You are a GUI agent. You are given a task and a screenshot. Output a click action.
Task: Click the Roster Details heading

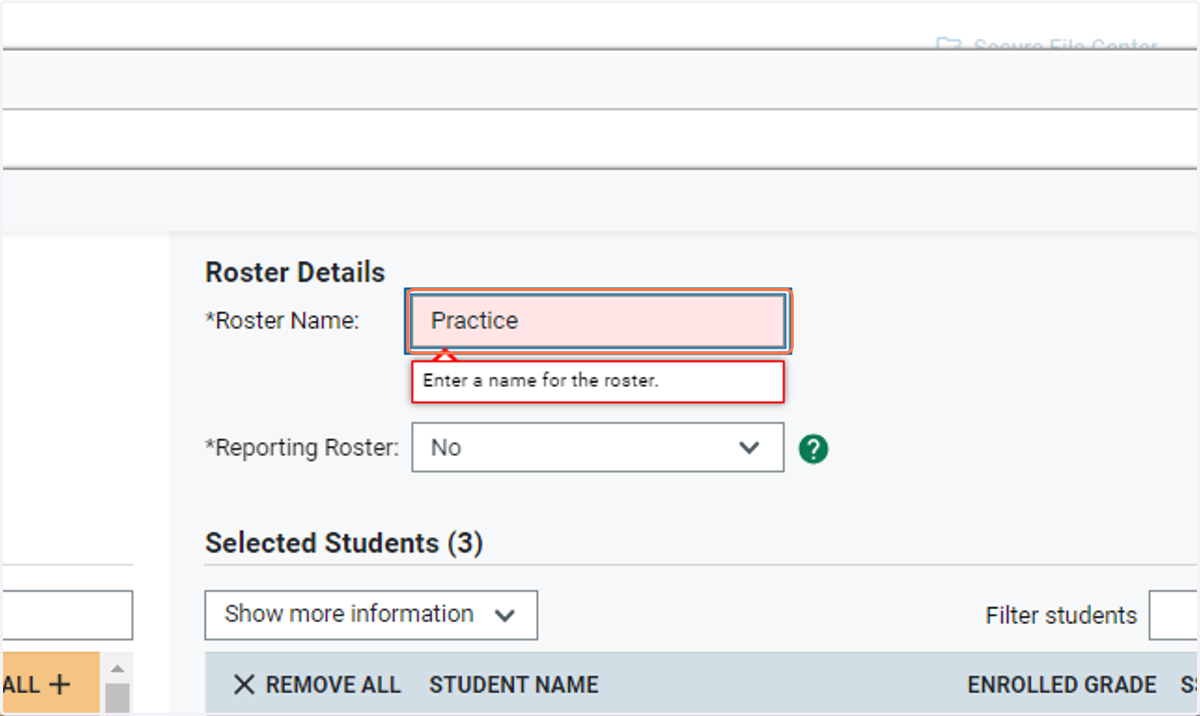(x=295, y=272)
